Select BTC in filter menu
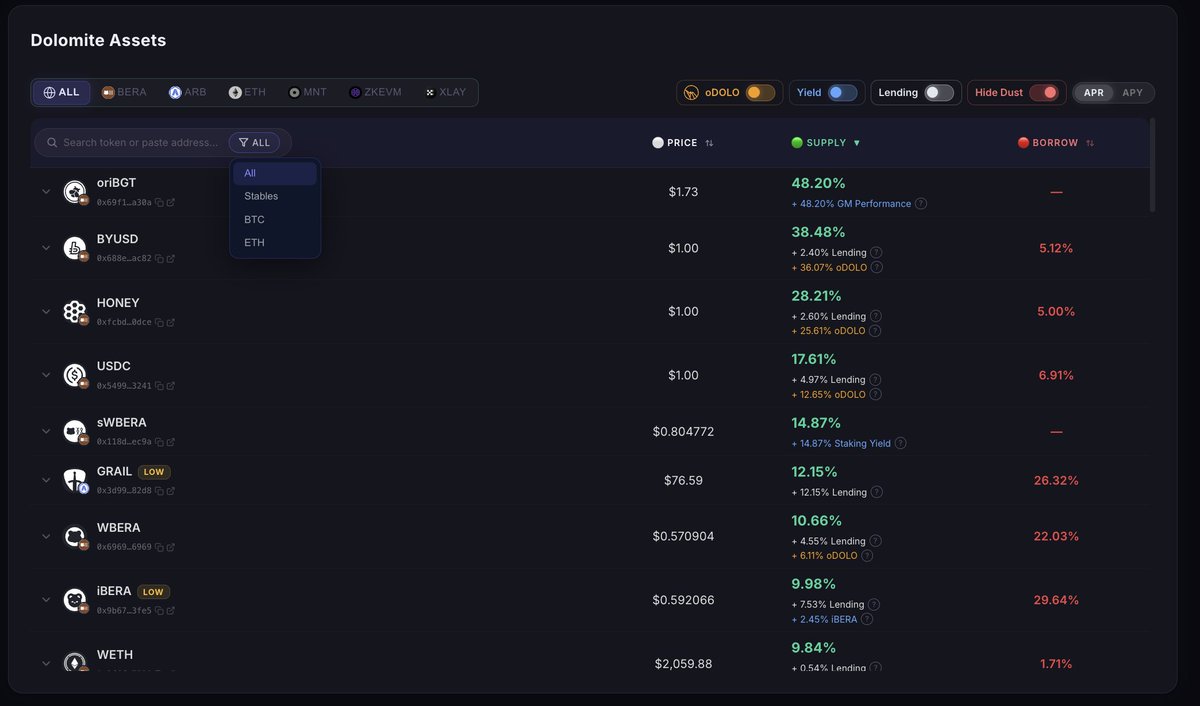 [x=275, y=219]
